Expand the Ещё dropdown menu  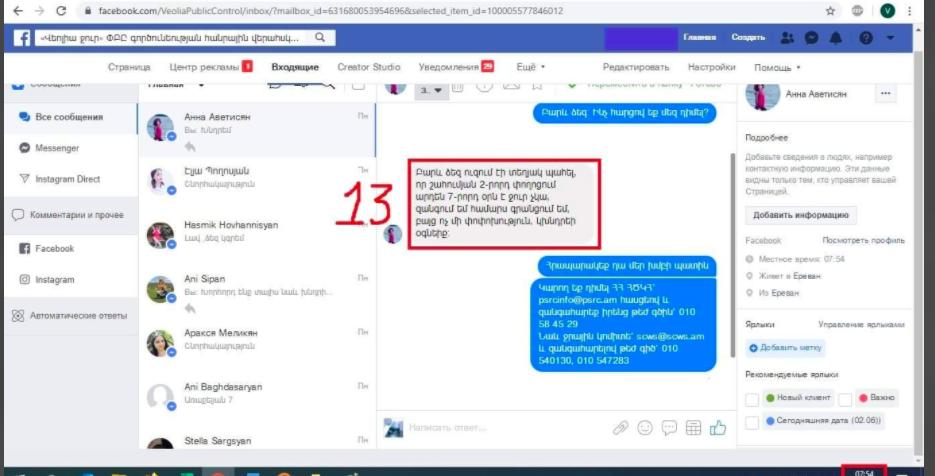[531, 67]
